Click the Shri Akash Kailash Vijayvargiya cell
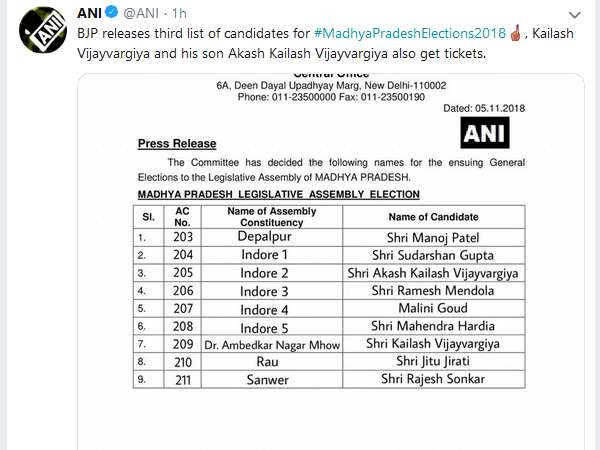 pos(433,273)
